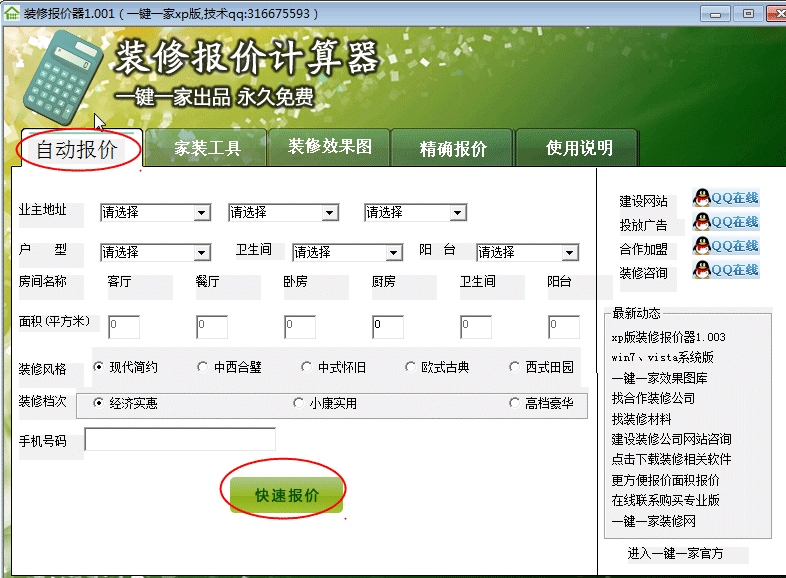Open the xp版装修报价器1.003 news link
Screen dimensions: 786x578
pyautogui.click(x=668, y=337)
